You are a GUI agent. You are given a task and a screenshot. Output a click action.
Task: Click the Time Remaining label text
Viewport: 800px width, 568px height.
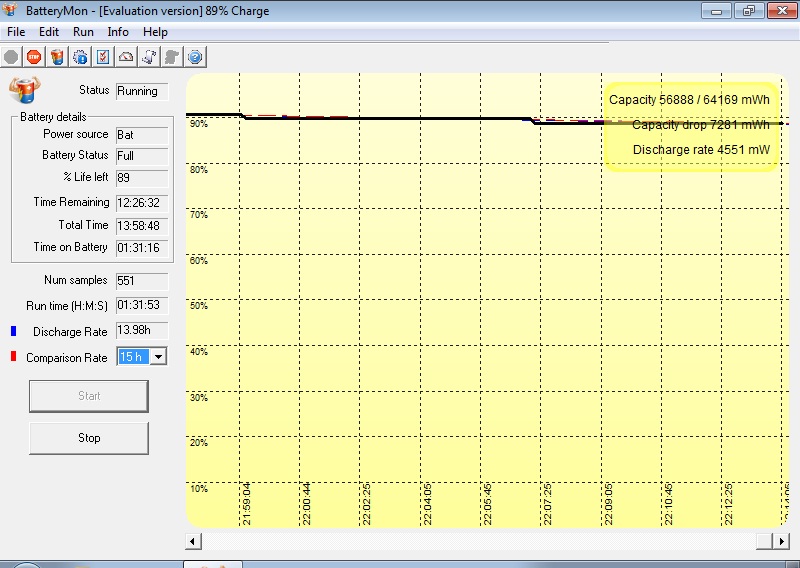[x=71, y=202]
